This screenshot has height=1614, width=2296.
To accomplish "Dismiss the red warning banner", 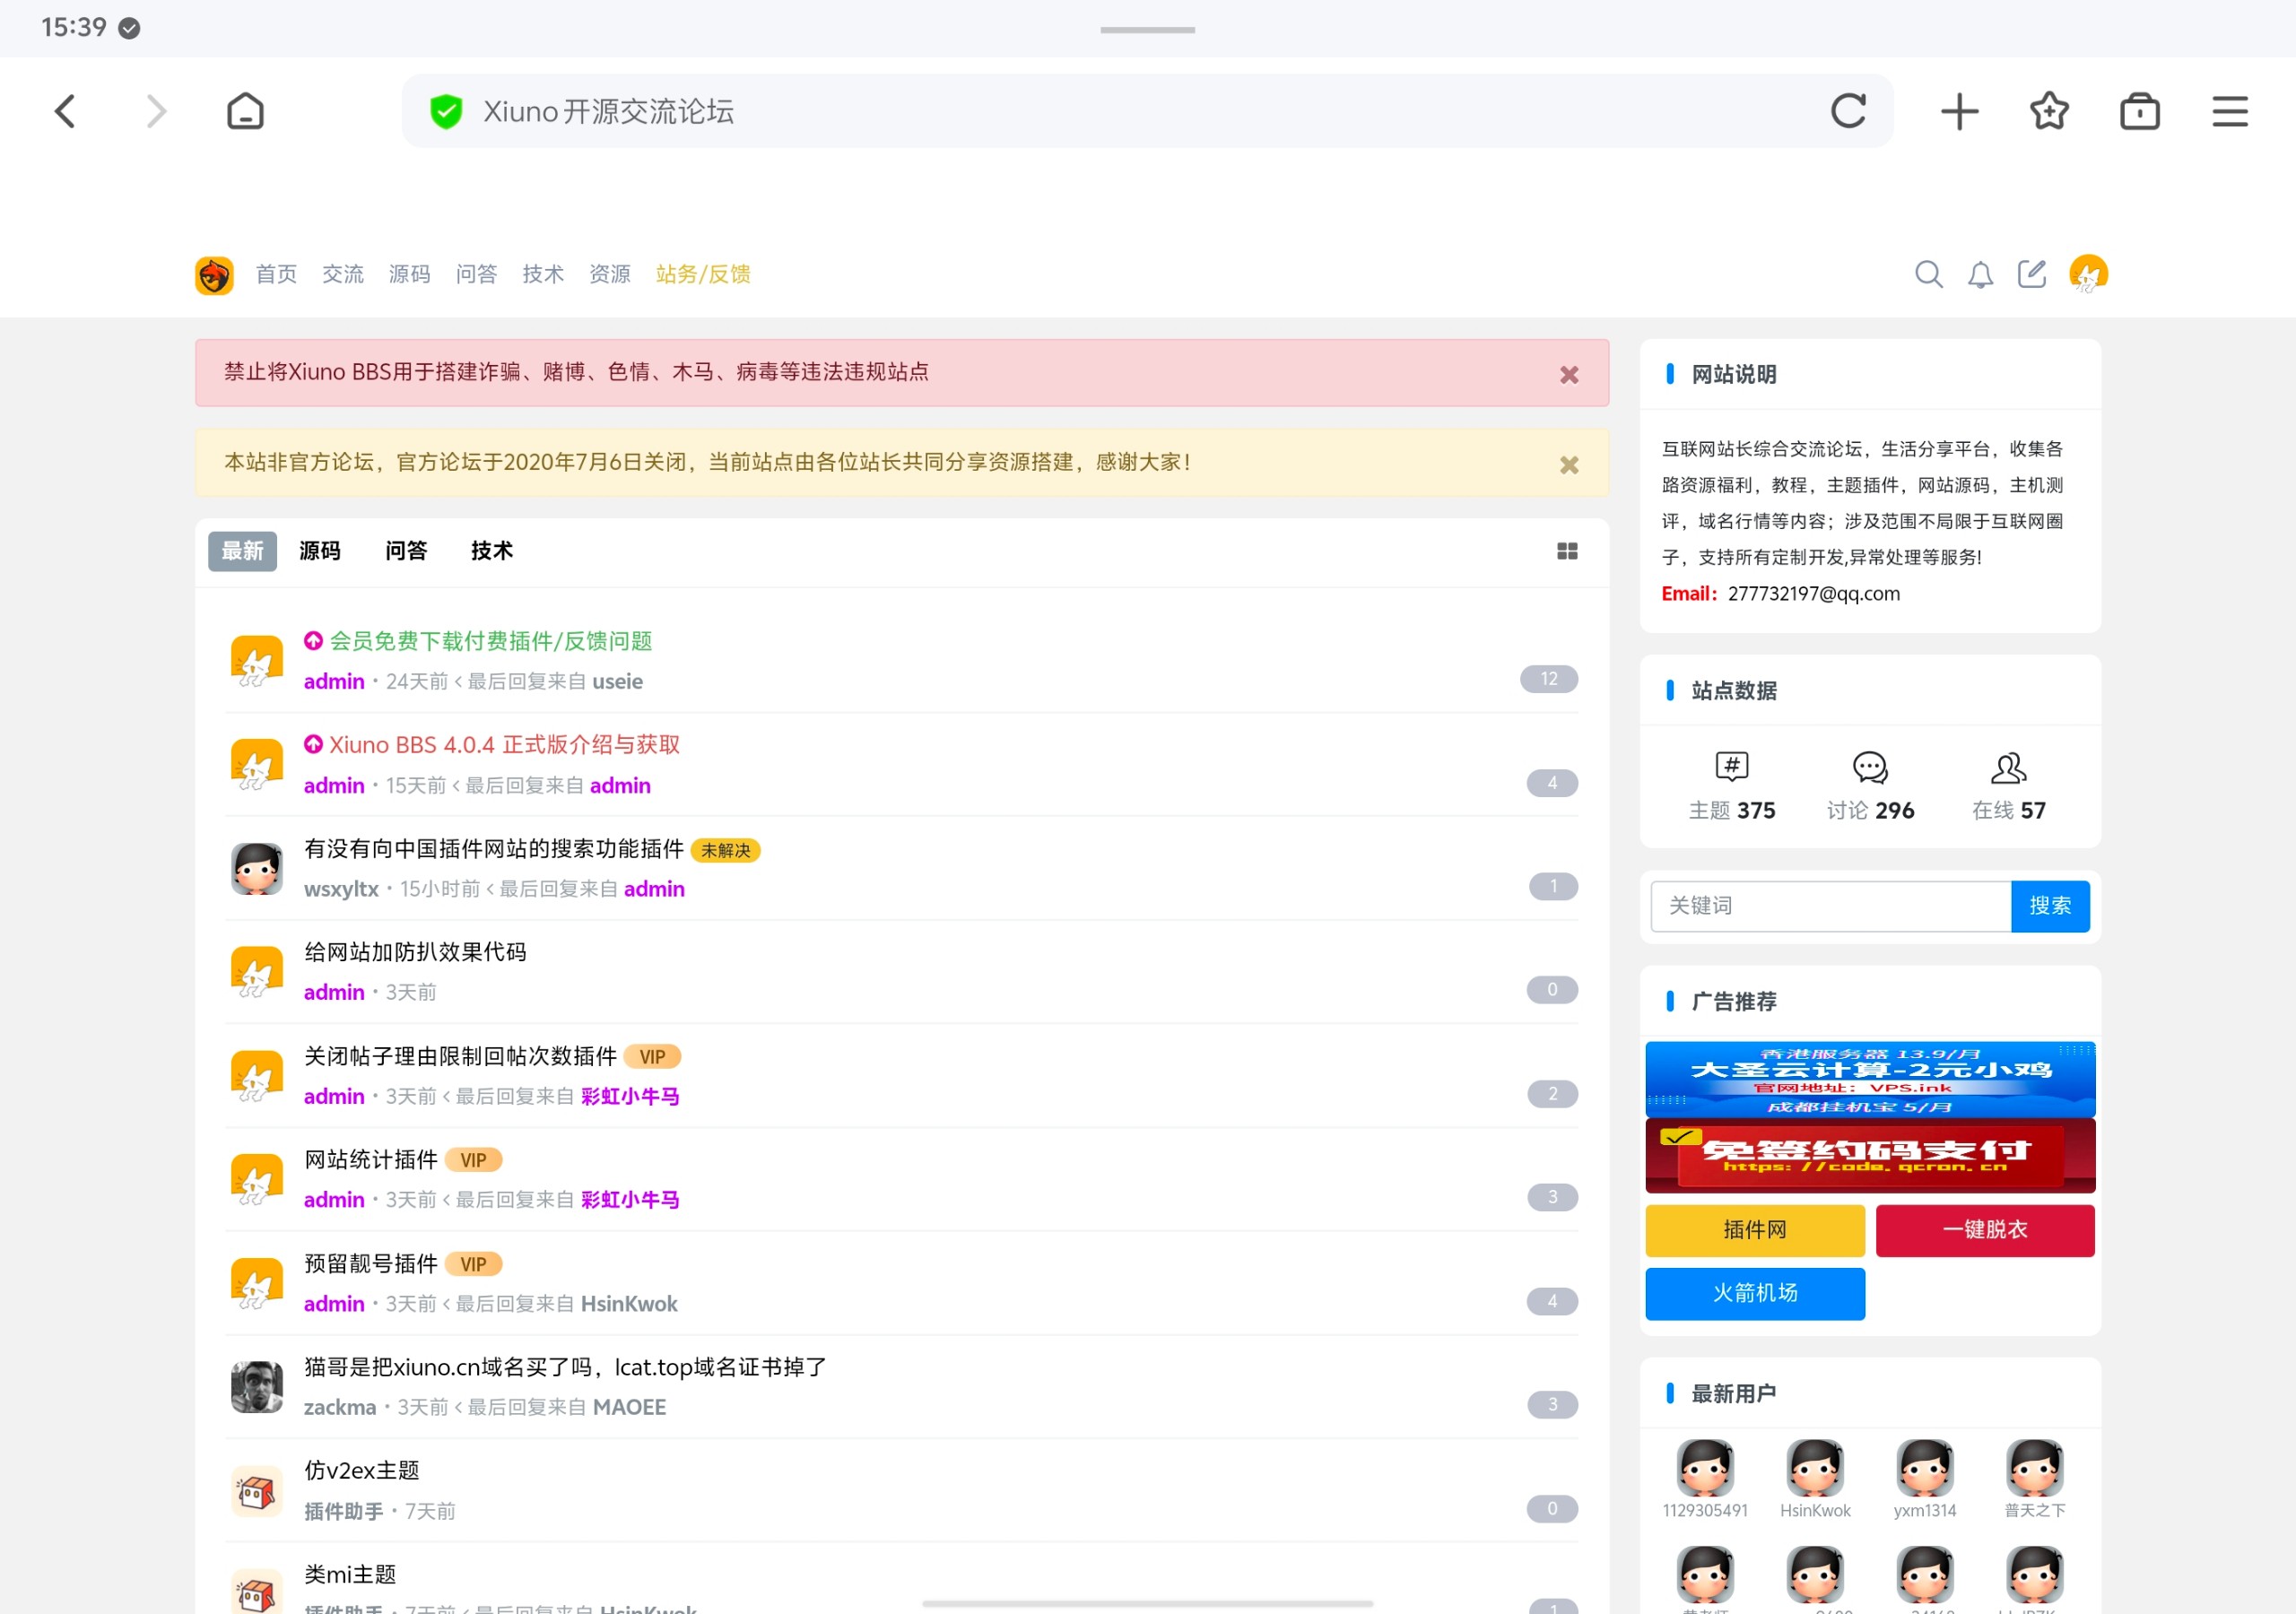I will tap(1569, 375).
